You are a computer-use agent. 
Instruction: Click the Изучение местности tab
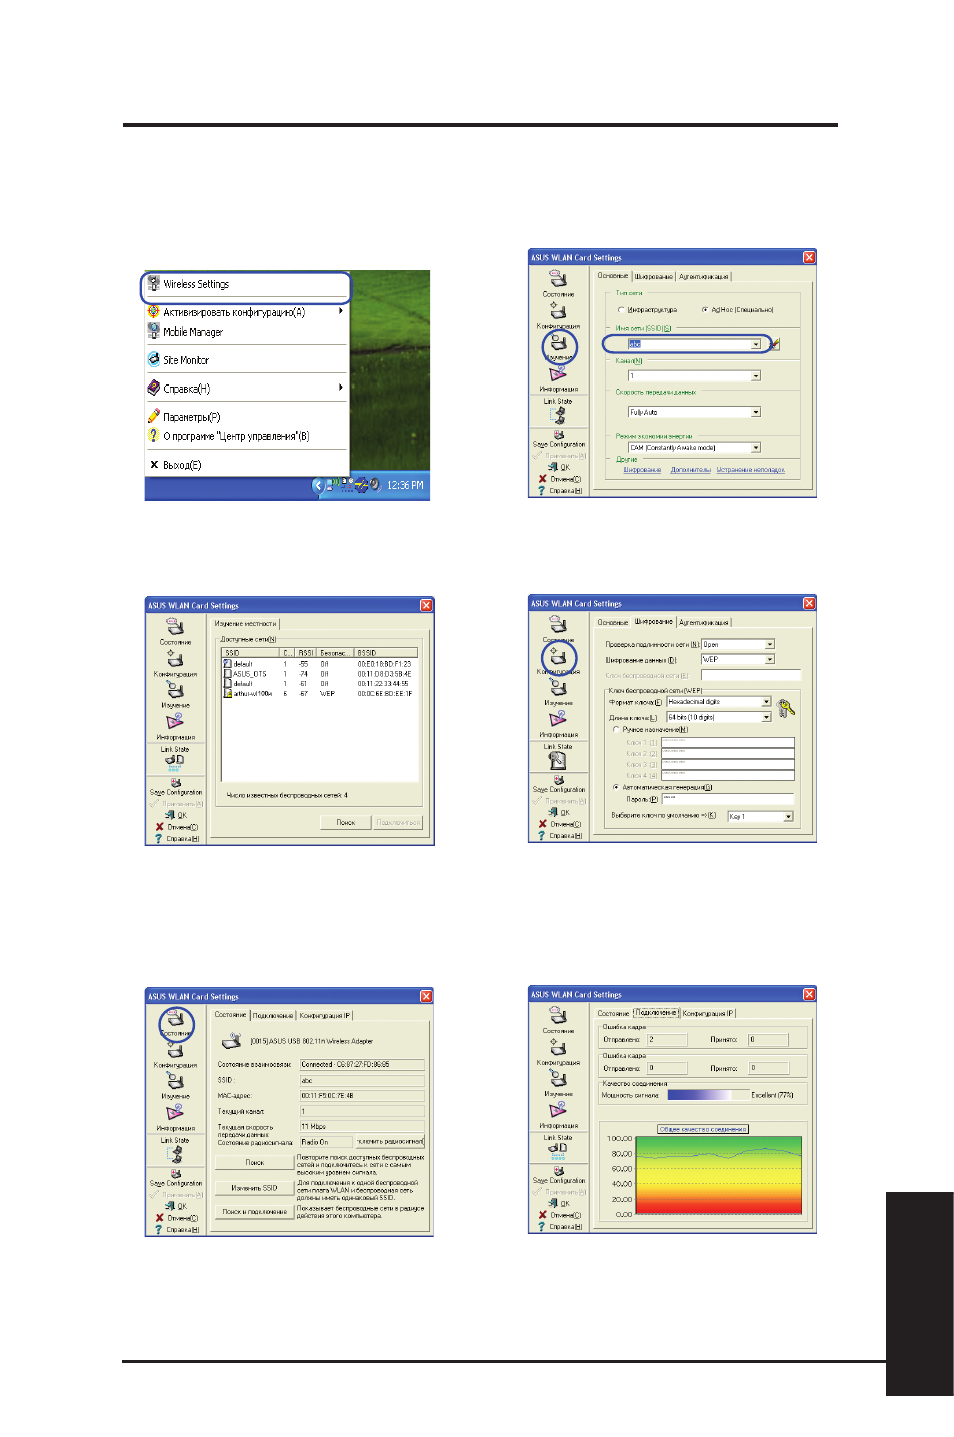point(245,624)
